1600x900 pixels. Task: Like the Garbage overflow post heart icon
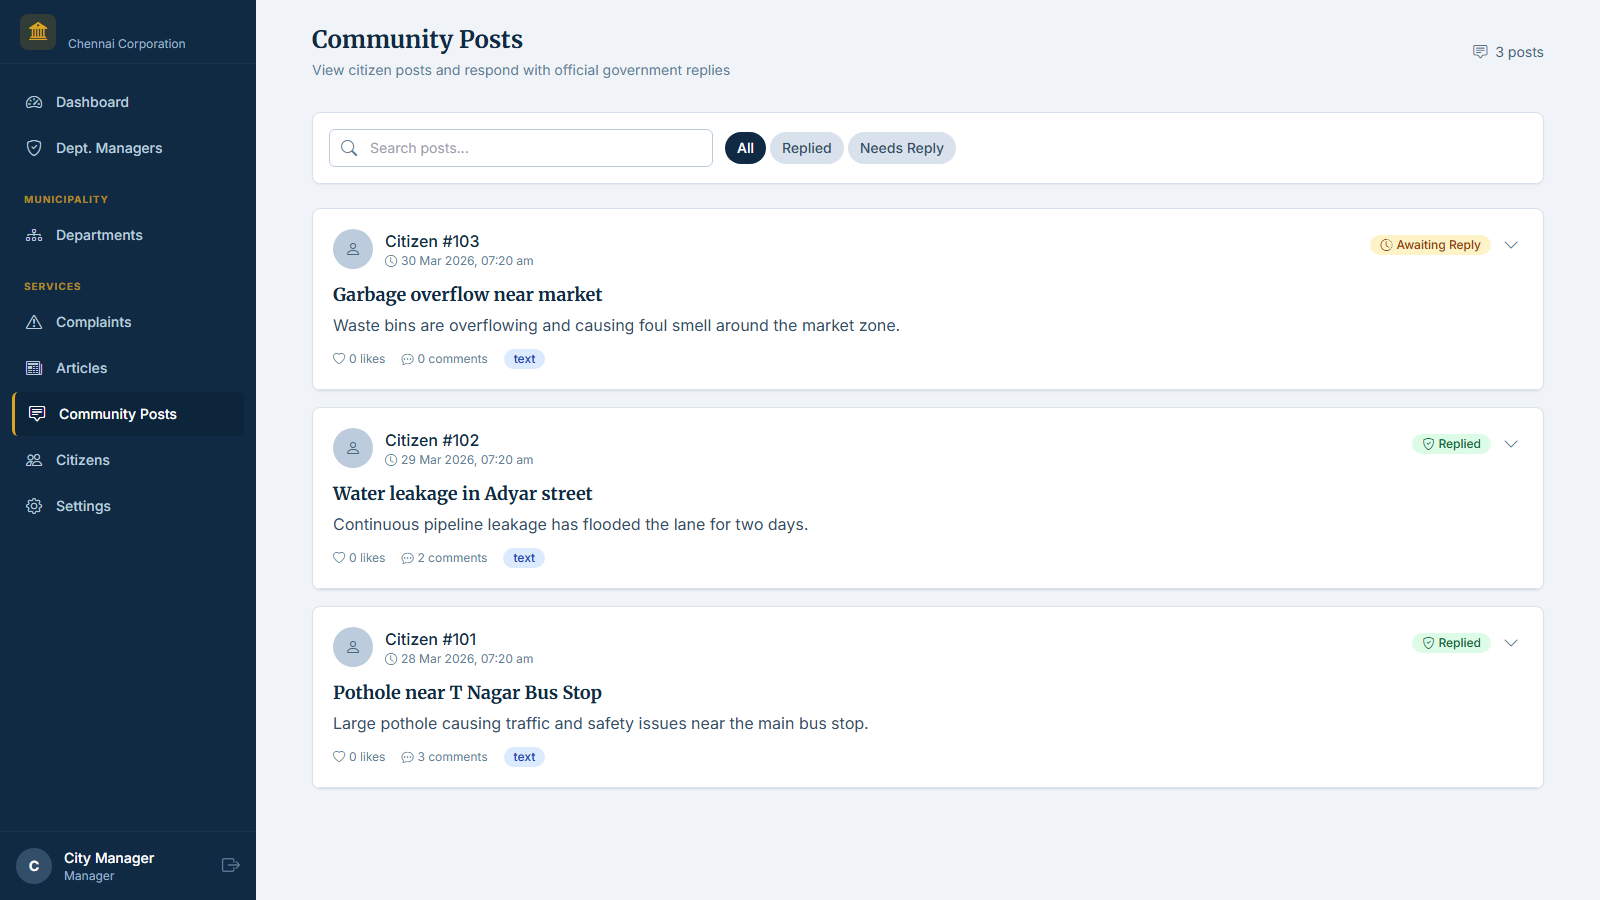(338, 358)
